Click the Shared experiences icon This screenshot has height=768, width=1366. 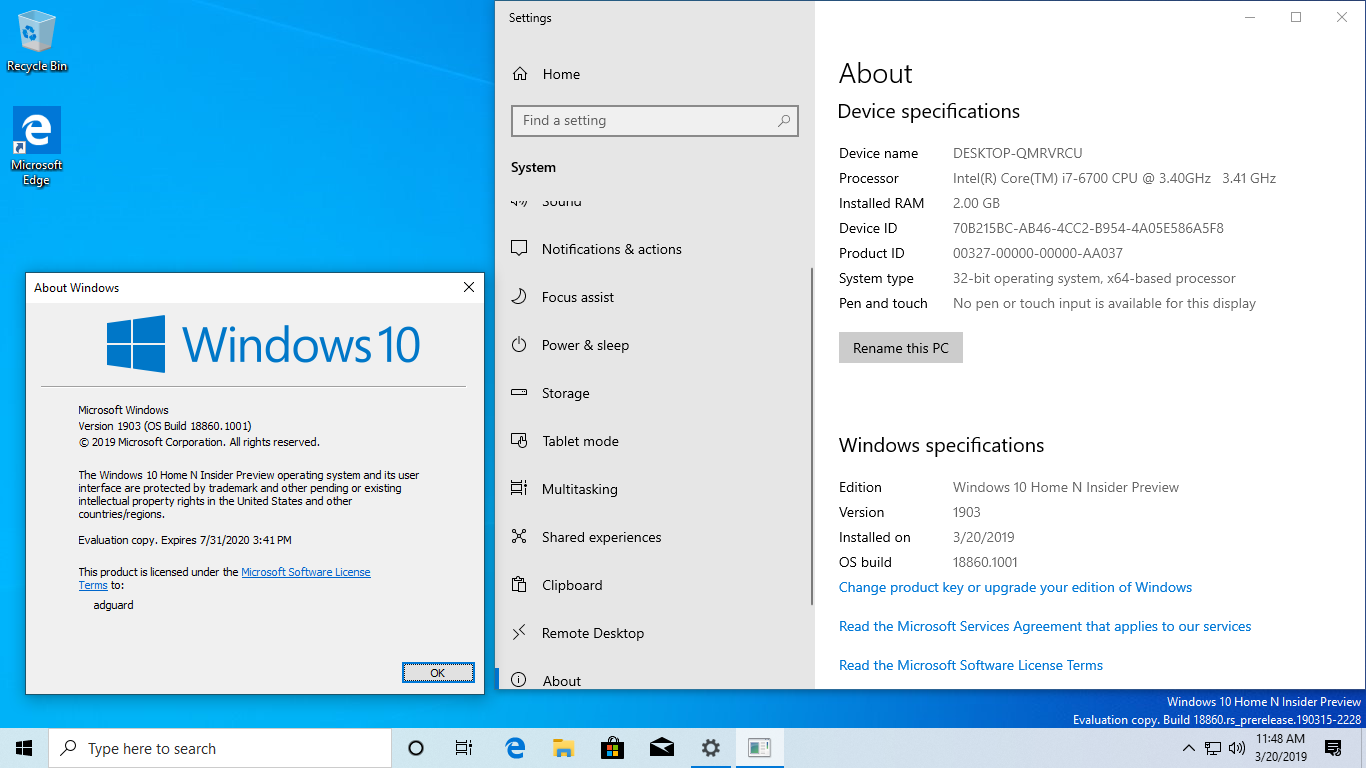pyautogui.click(x=519, y=537)
